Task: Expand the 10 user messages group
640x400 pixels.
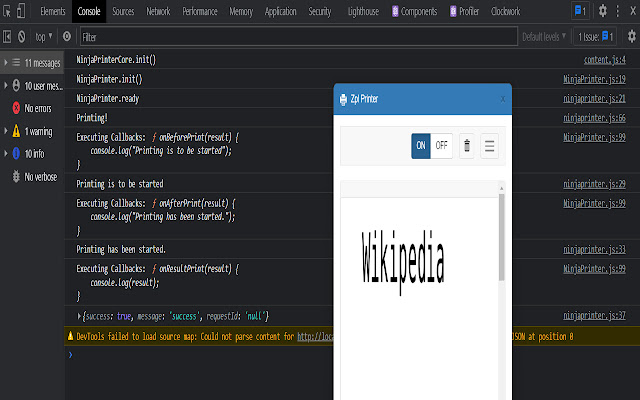Action: [6, 85]
